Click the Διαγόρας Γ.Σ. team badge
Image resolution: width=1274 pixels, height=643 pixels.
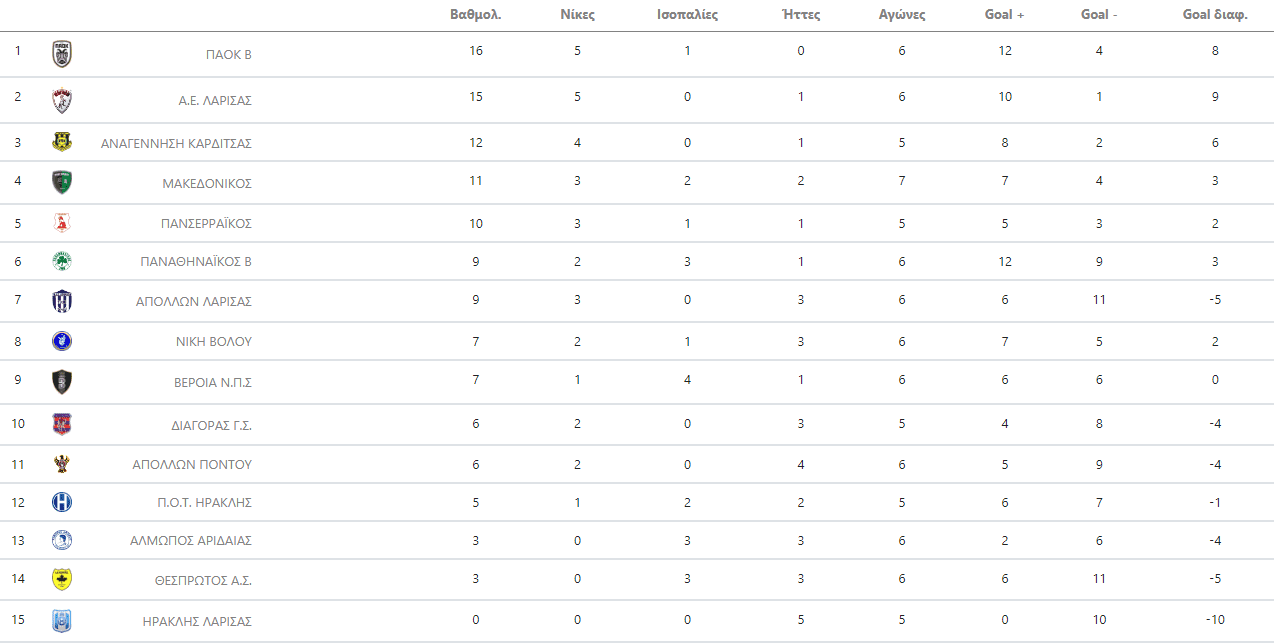click(62, 424)
